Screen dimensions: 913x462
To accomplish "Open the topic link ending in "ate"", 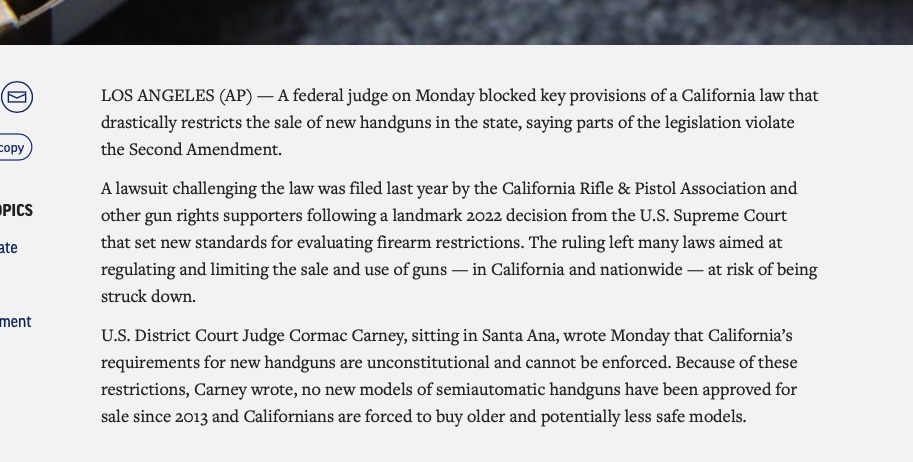I will point(8,247).
